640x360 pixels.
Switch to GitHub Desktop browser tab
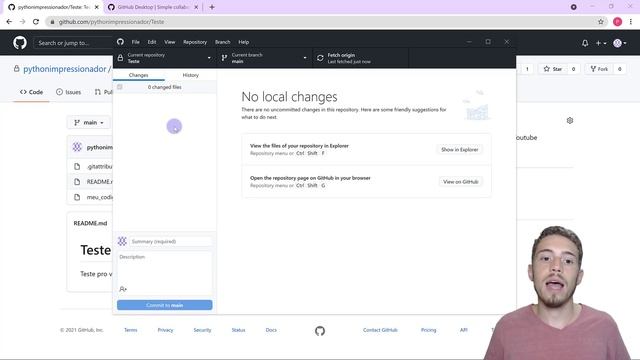click(153, 7)
